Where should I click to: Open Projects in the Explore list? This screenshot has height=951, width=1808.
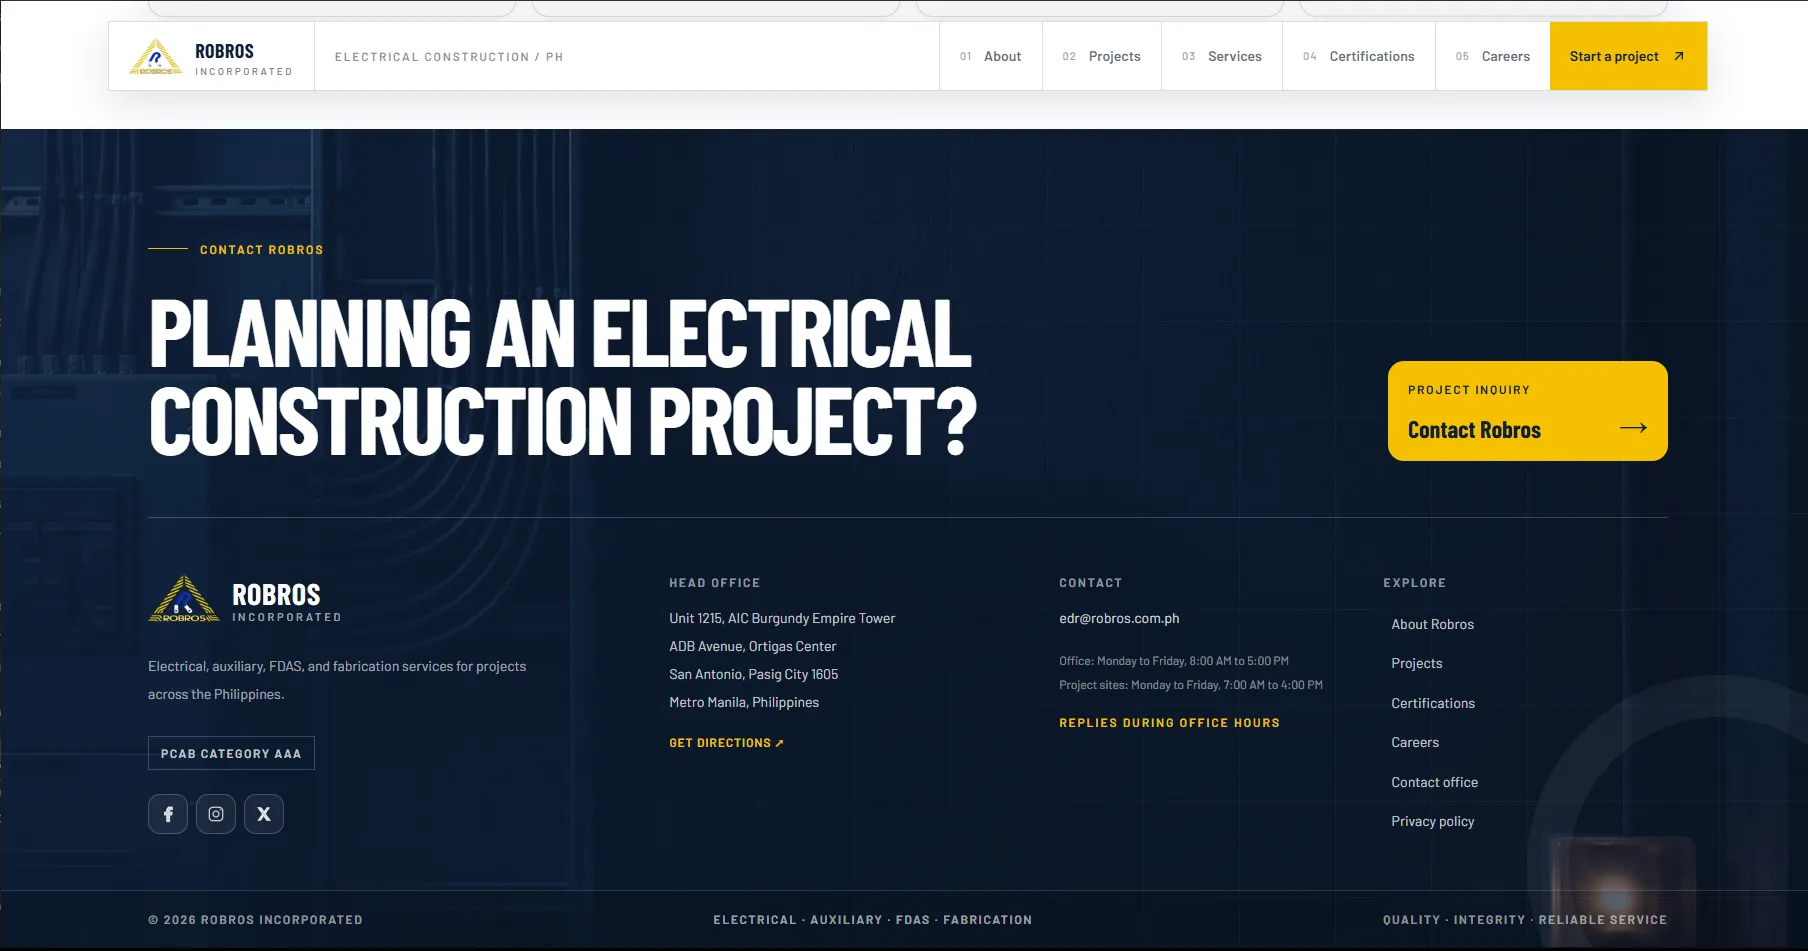[1416, 664]
